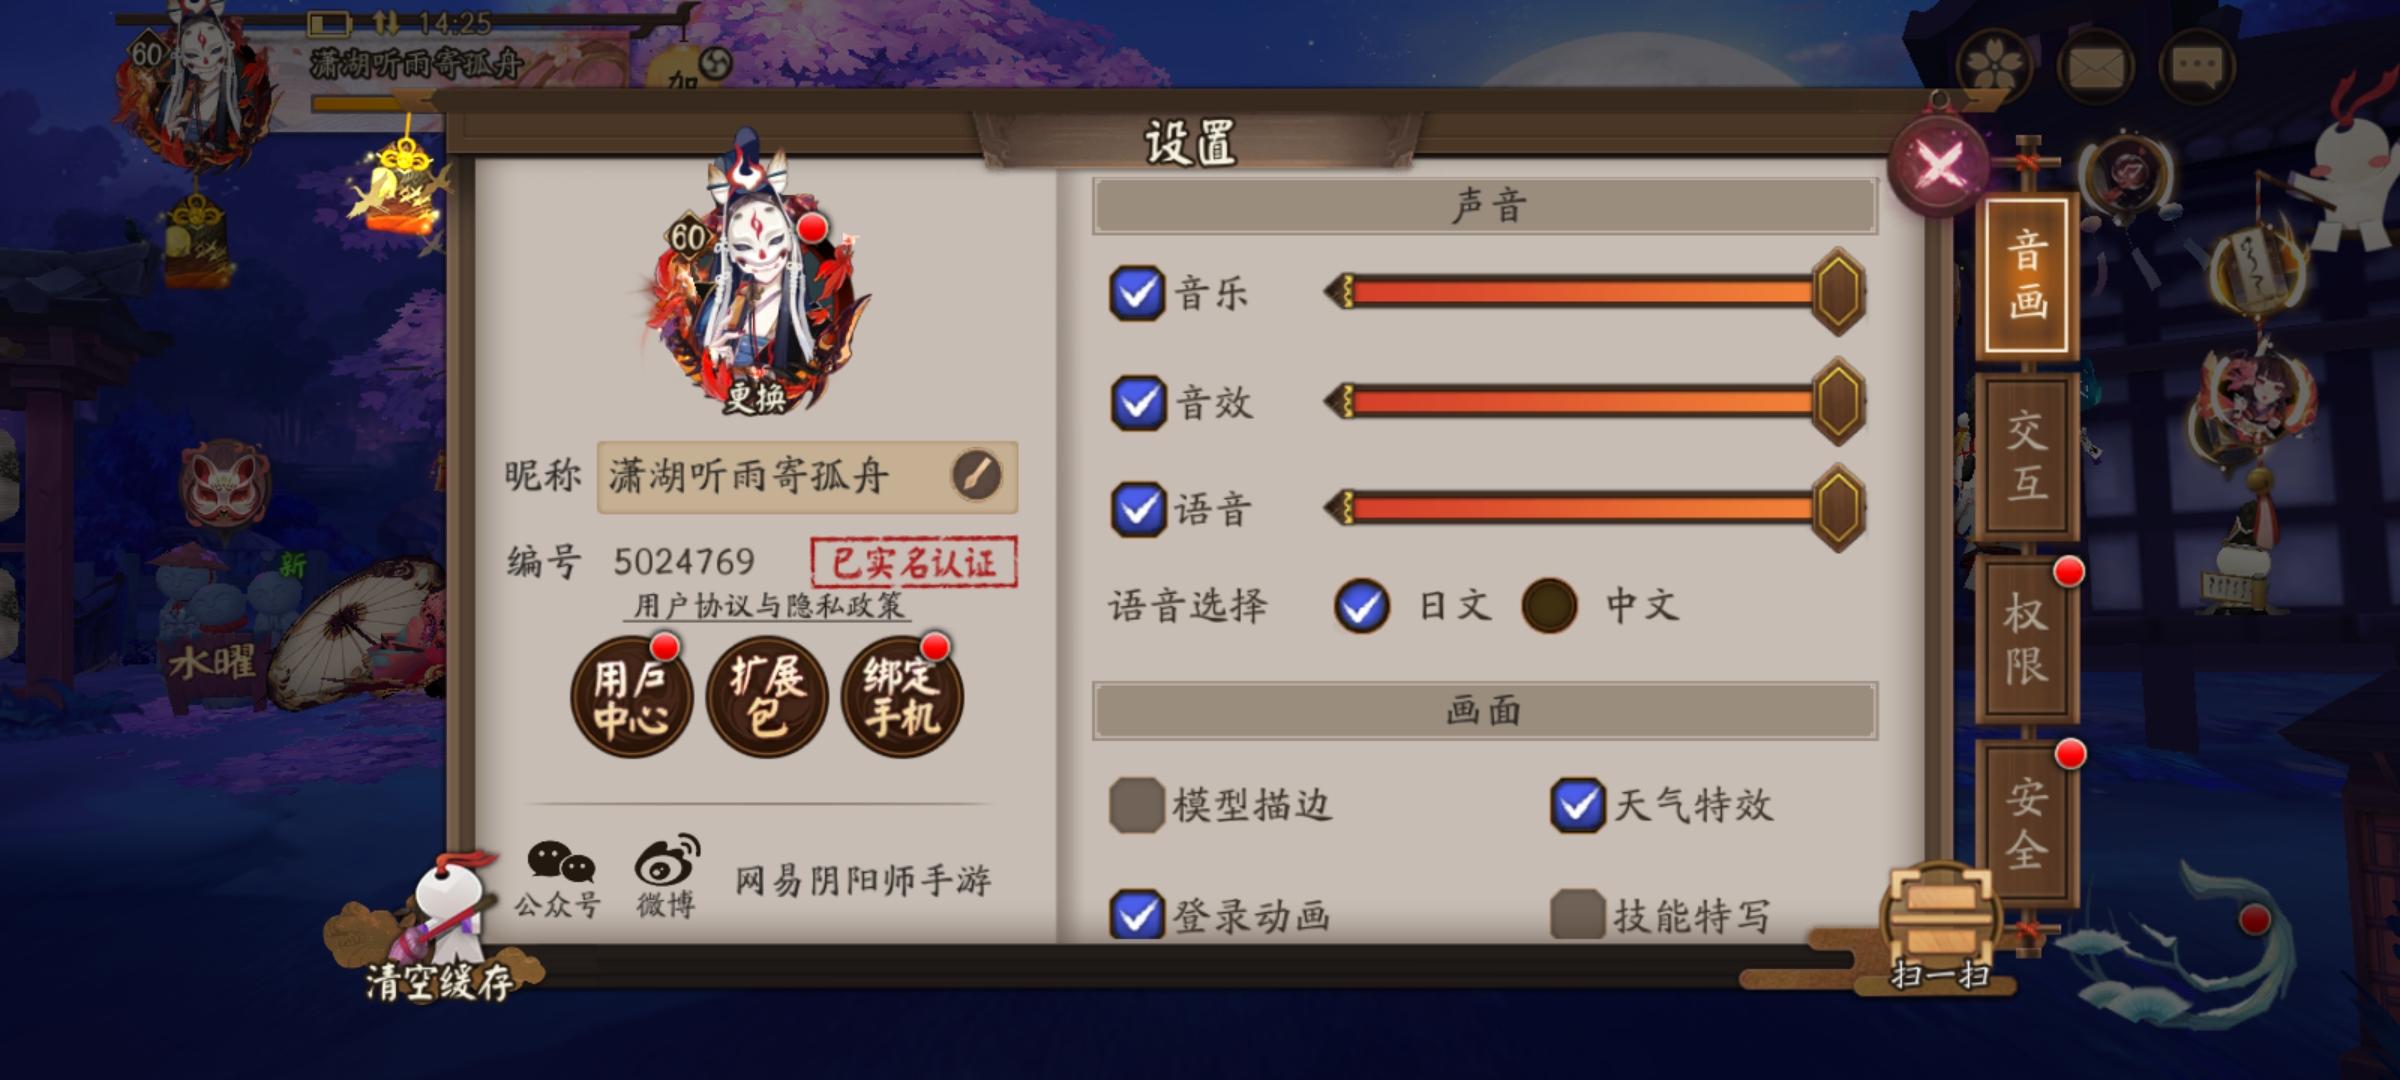Click the pencil icon to edit nickname

pyautogui.click(x=977, y=476)
